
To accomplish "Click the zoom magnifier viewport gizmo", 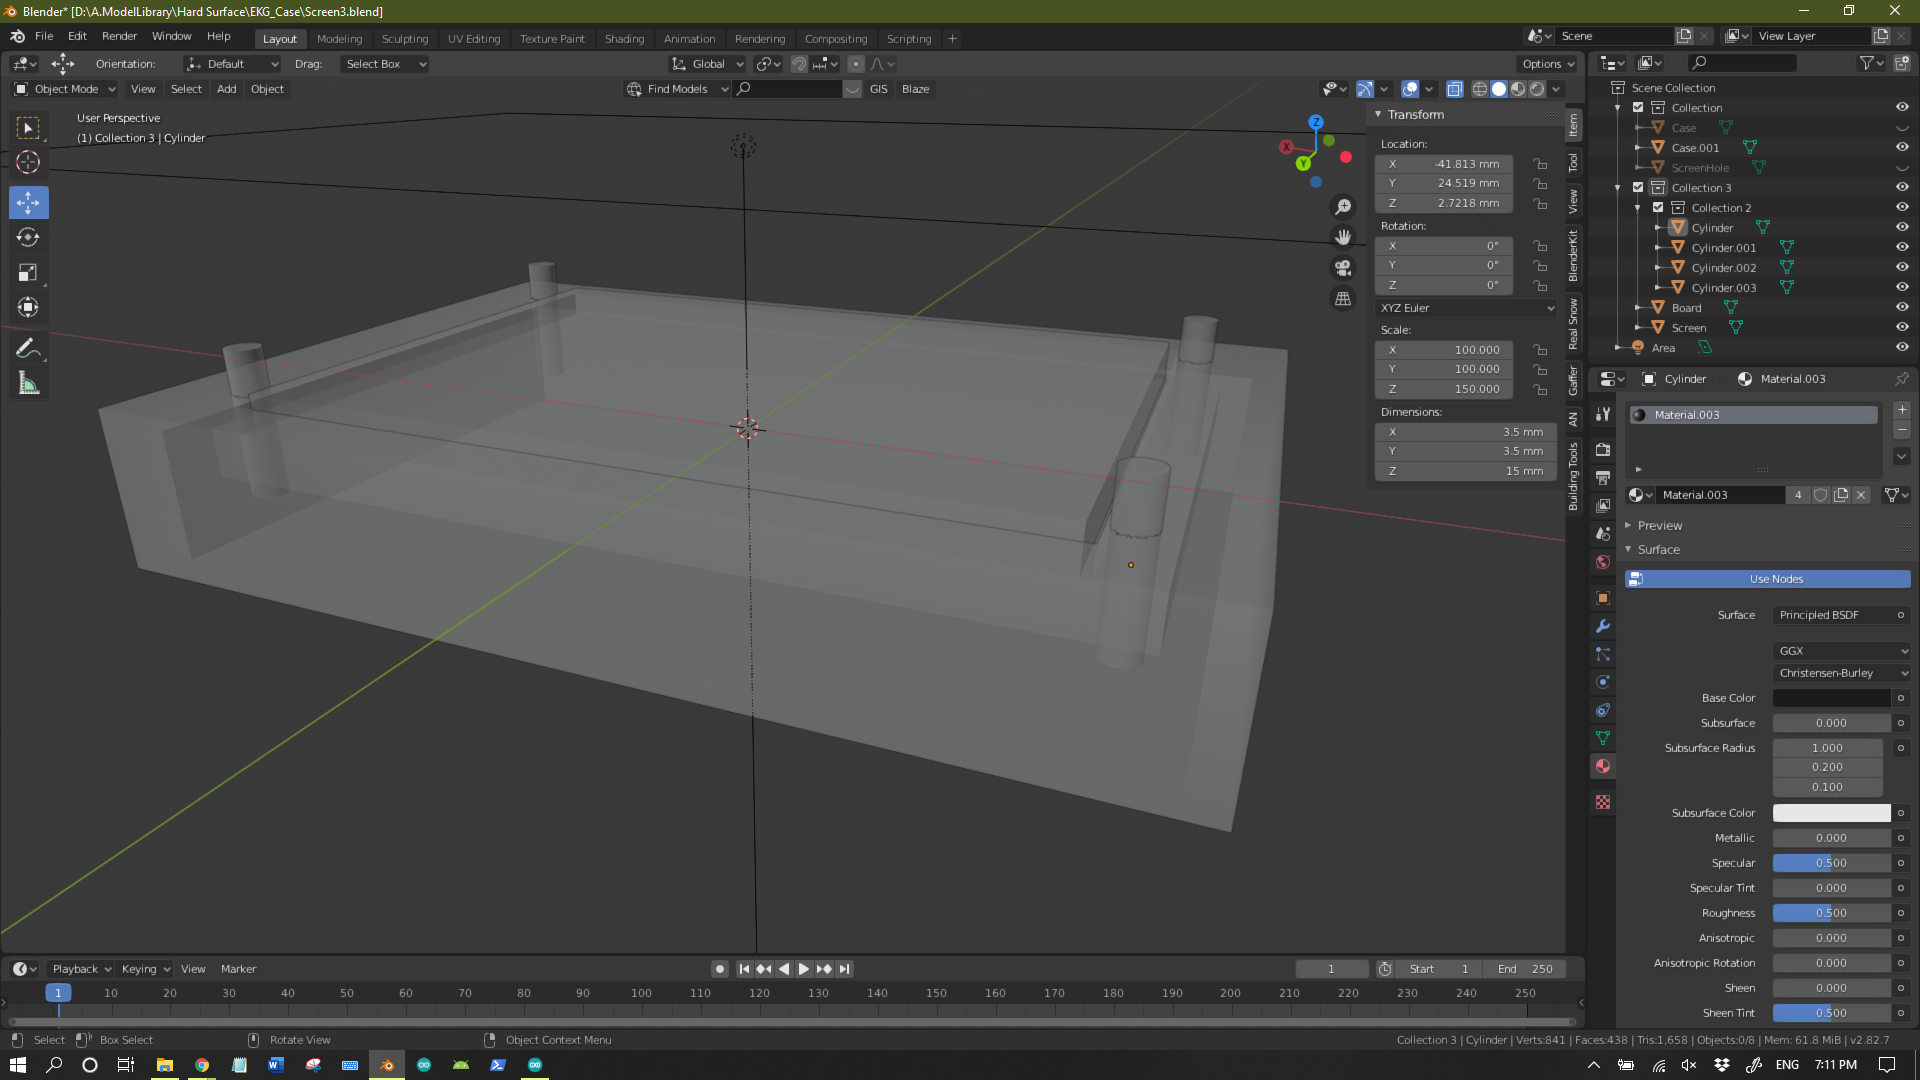I will point(1343,207).
